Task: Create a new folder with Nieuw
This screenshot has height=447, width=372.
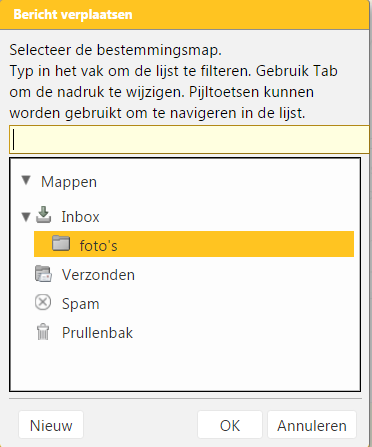Action: (x=51, y=425)
